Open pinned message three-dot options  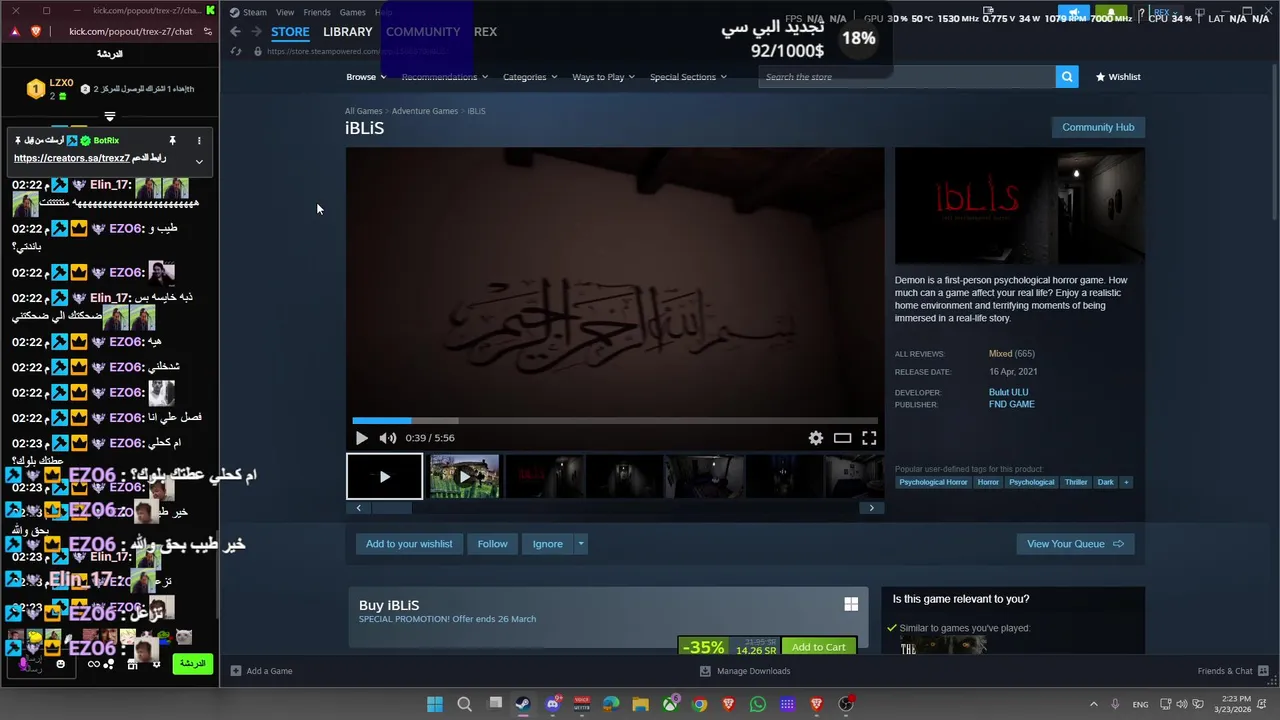[x=199, y=141]
